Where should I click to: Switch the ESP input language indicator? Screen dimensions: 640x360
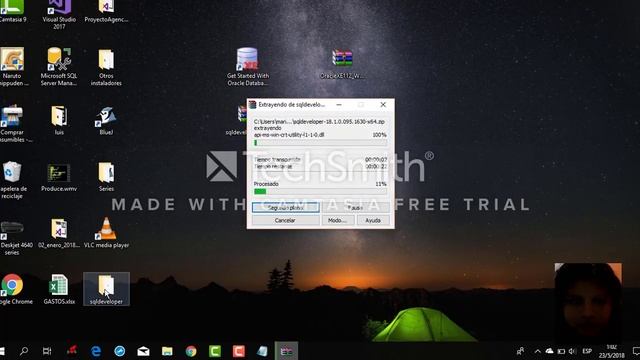coord(587,351)
